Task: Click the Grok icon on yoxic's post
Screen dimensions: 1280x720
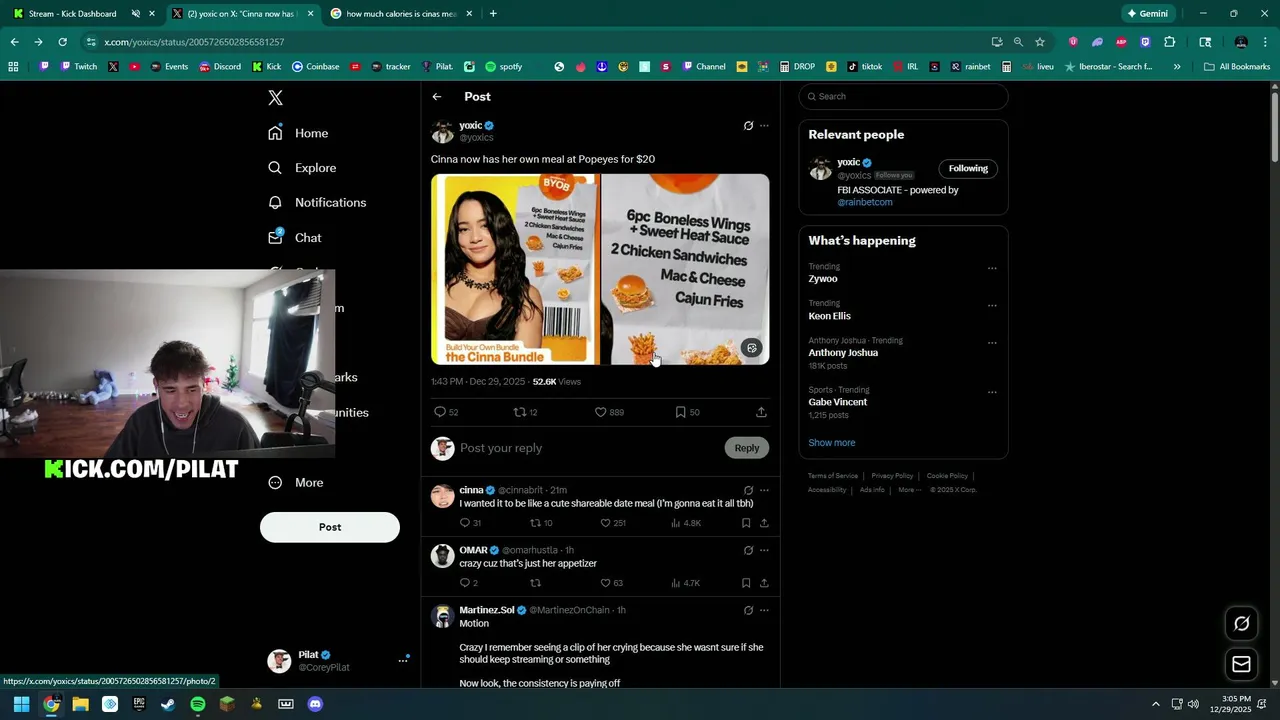Action: 748,126
